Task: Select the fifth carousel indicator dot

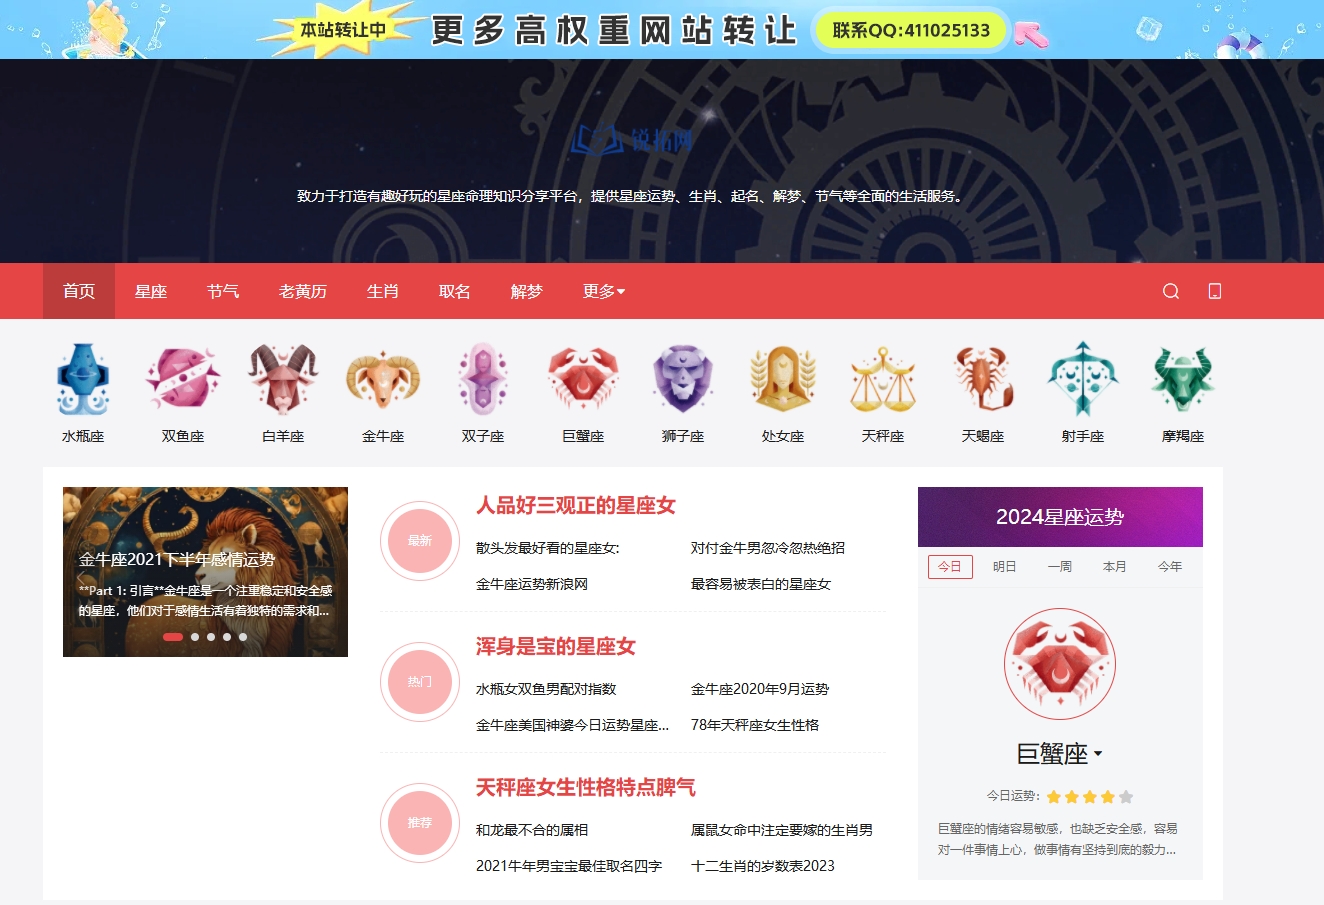Action: tap(243, 637)
